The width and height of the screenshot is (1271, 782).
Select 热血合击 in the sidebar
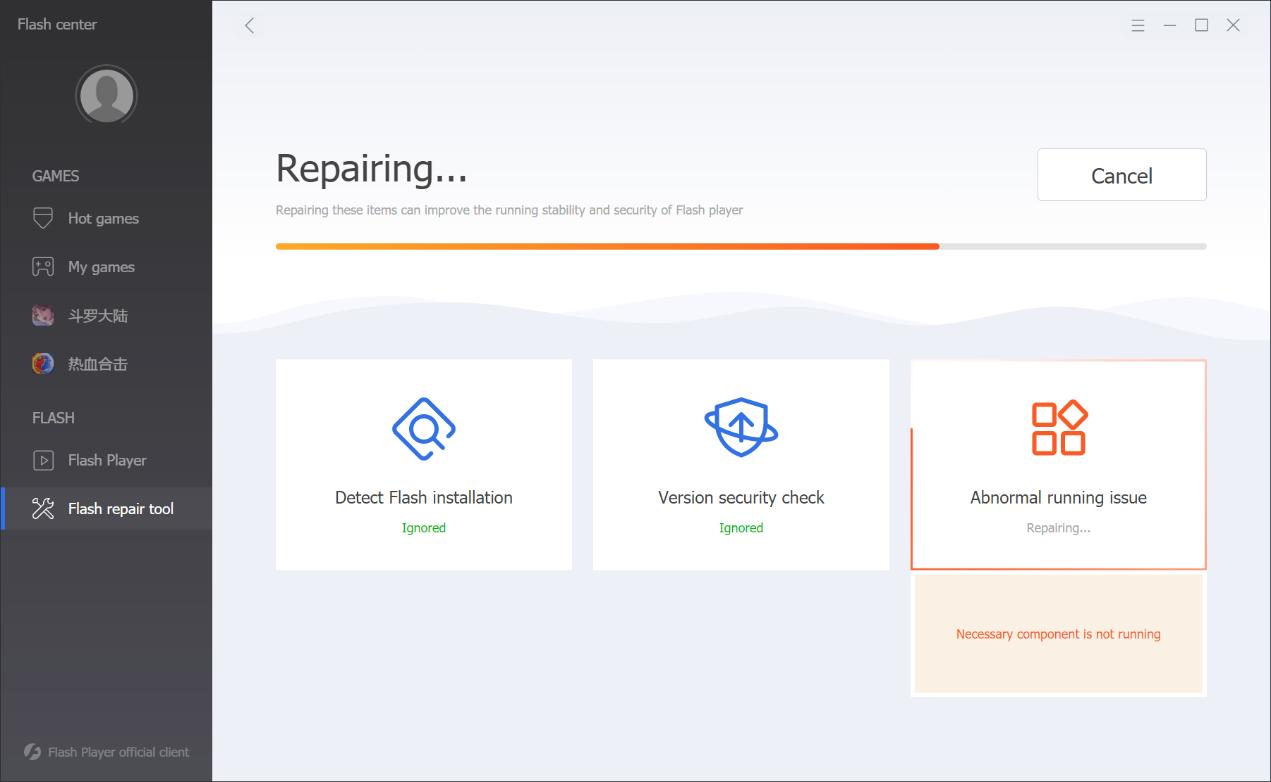[106, 364]
